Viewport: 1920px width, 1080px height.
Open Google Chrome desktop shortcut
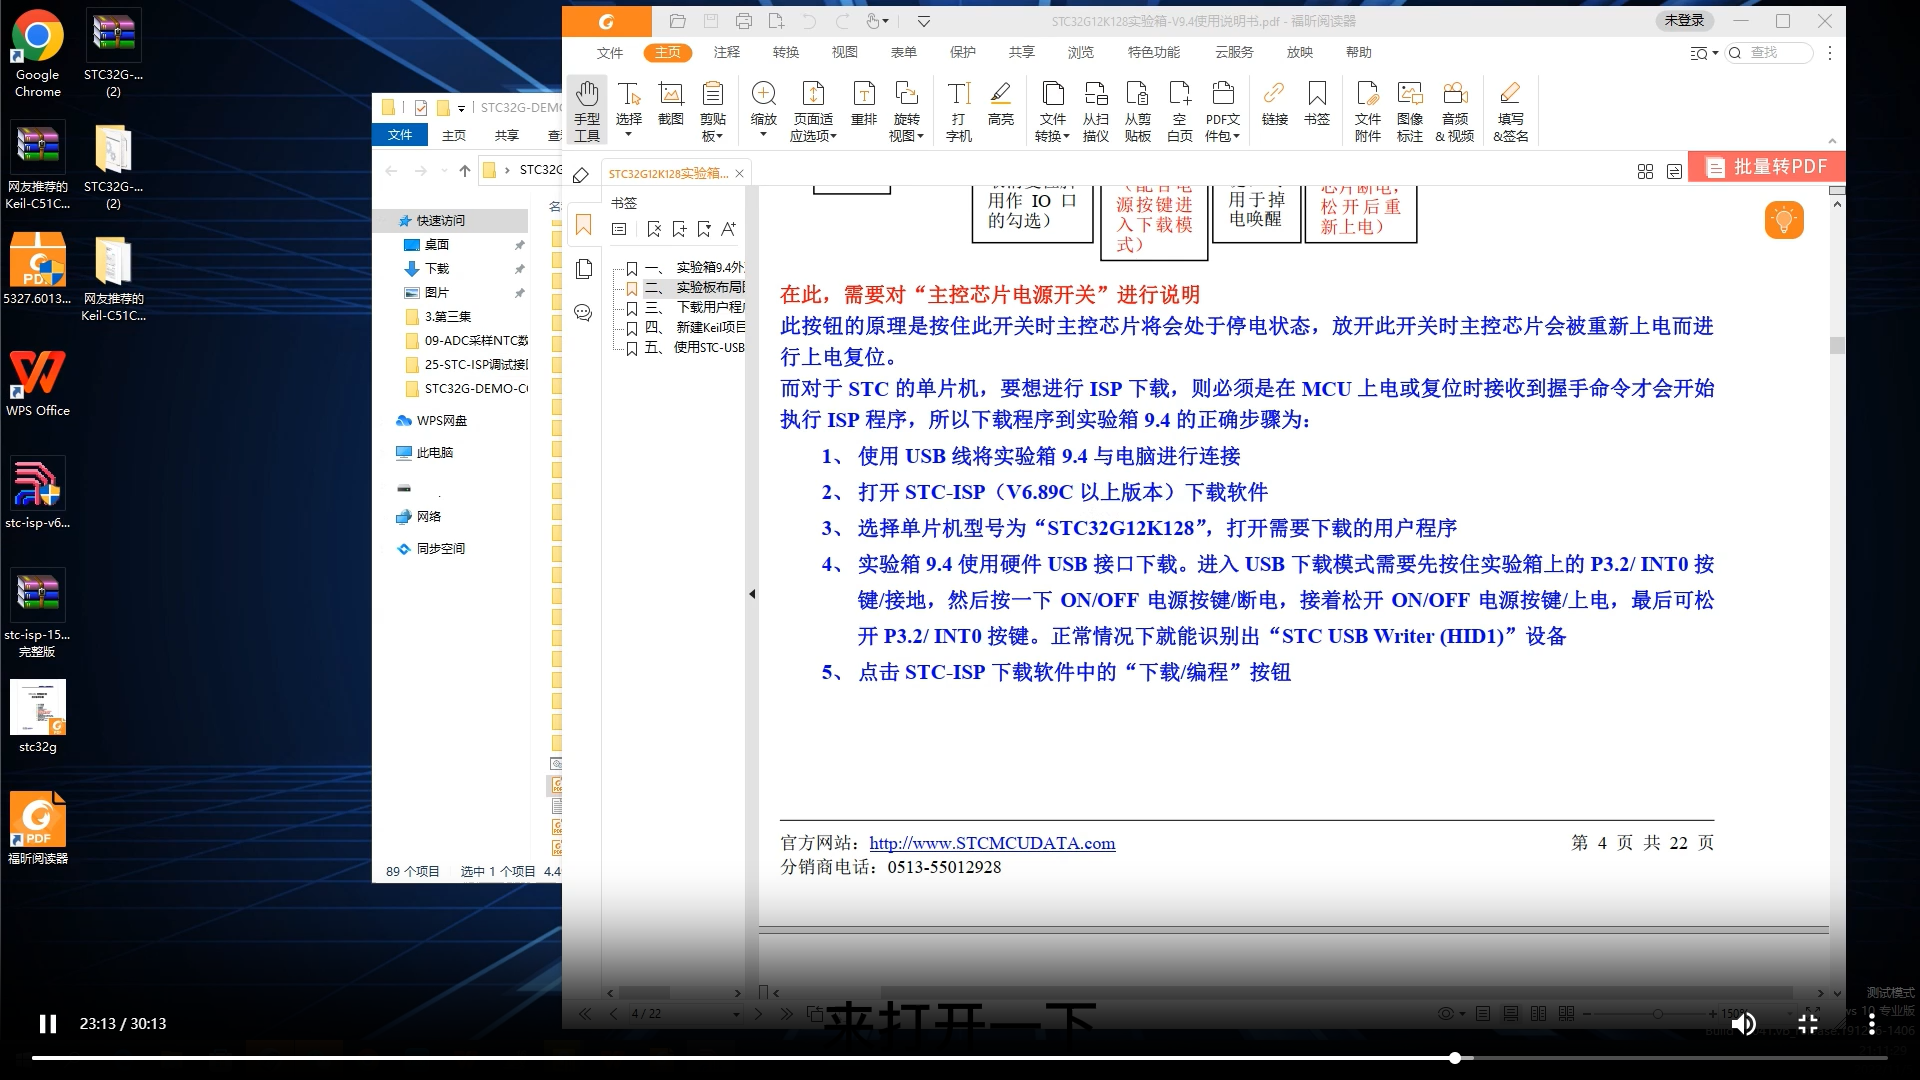coord(38,55)
